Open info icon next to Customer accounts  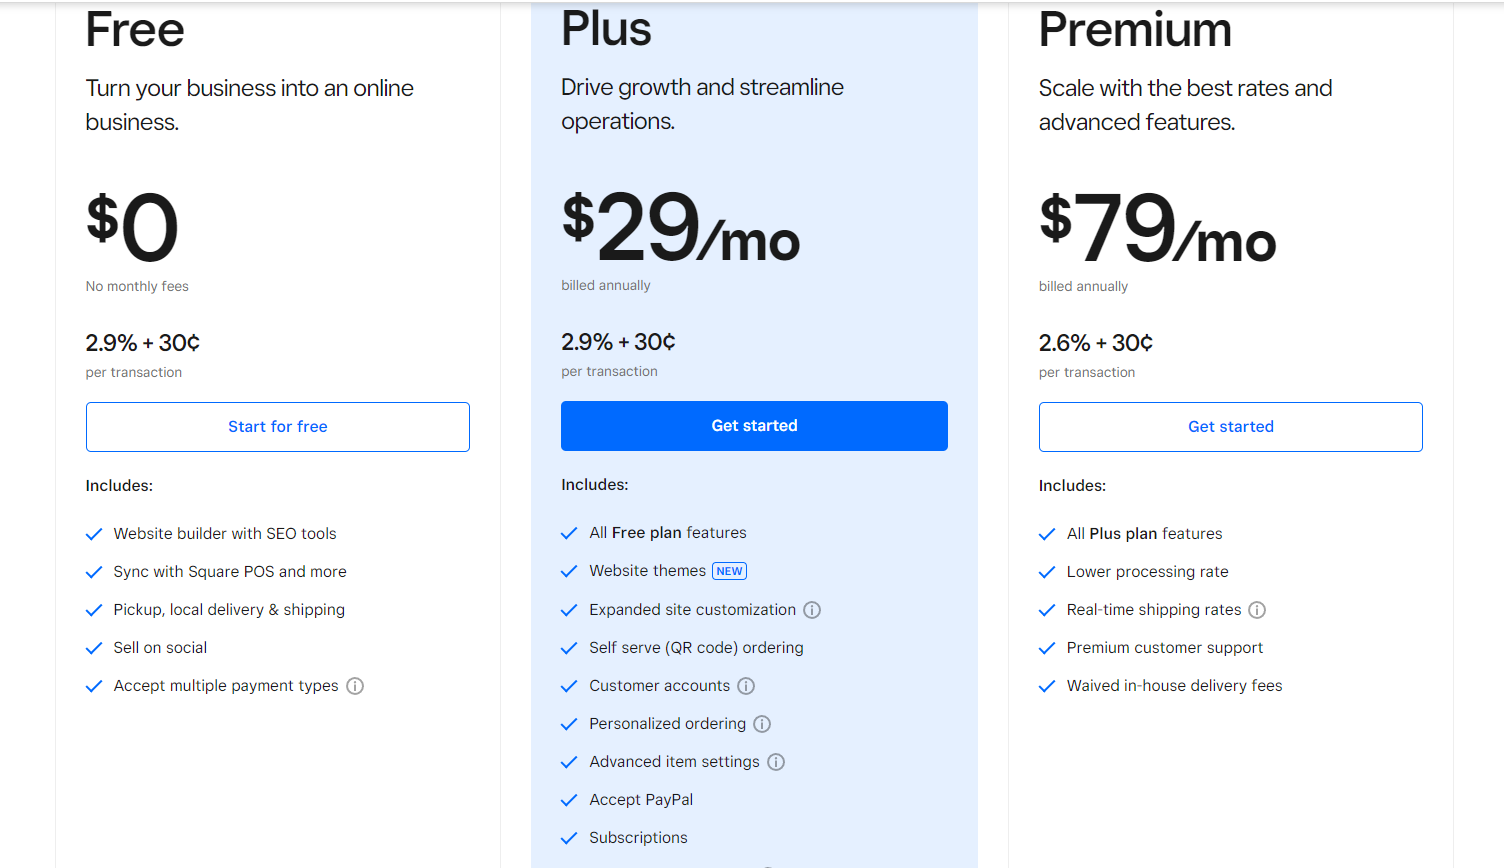point(746,686)
